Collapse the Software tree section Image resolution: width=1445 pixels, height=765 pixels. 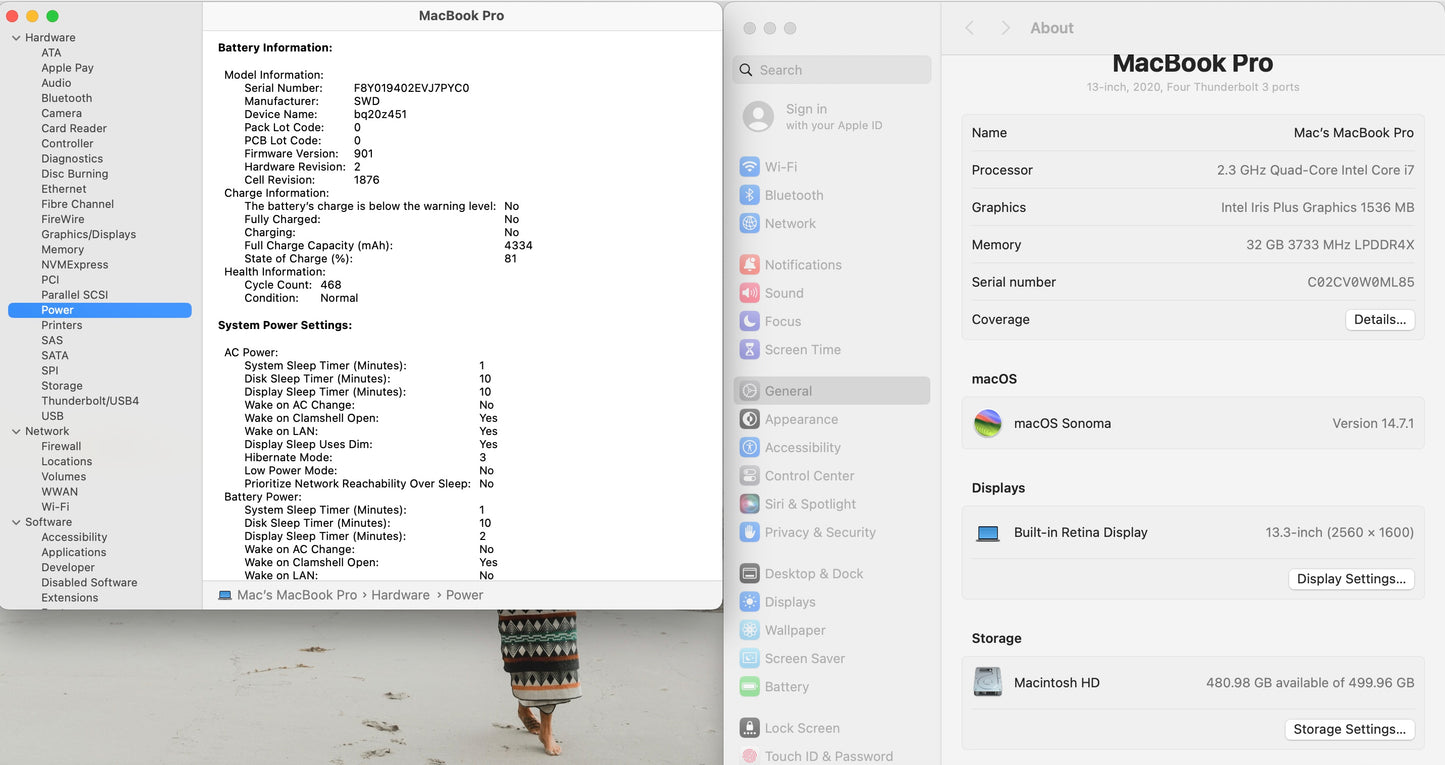coord(16,522)
